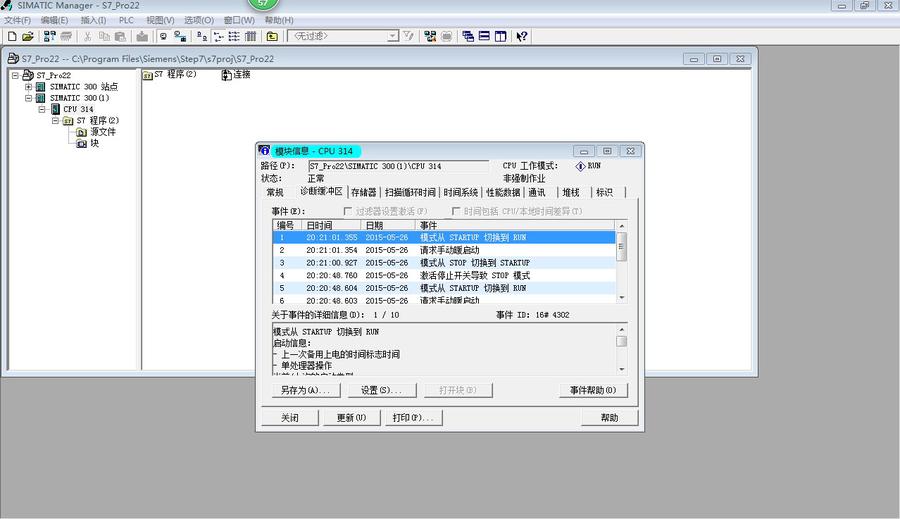Click the Open project folder icon
The height and width of the screenshot is (519, 900).
28,36
